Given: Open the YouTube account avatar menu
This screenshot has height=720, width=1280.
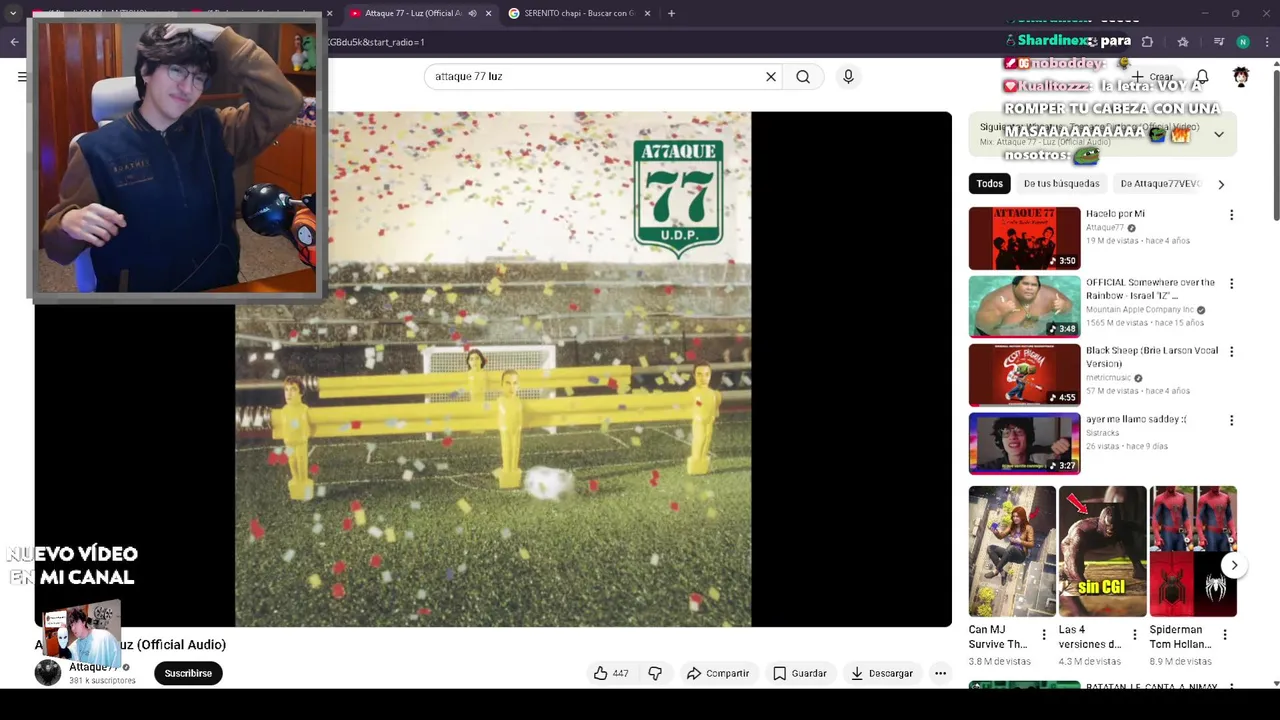Looking at the screenshot, I should pyautogui.click(x=1241, y=77).
